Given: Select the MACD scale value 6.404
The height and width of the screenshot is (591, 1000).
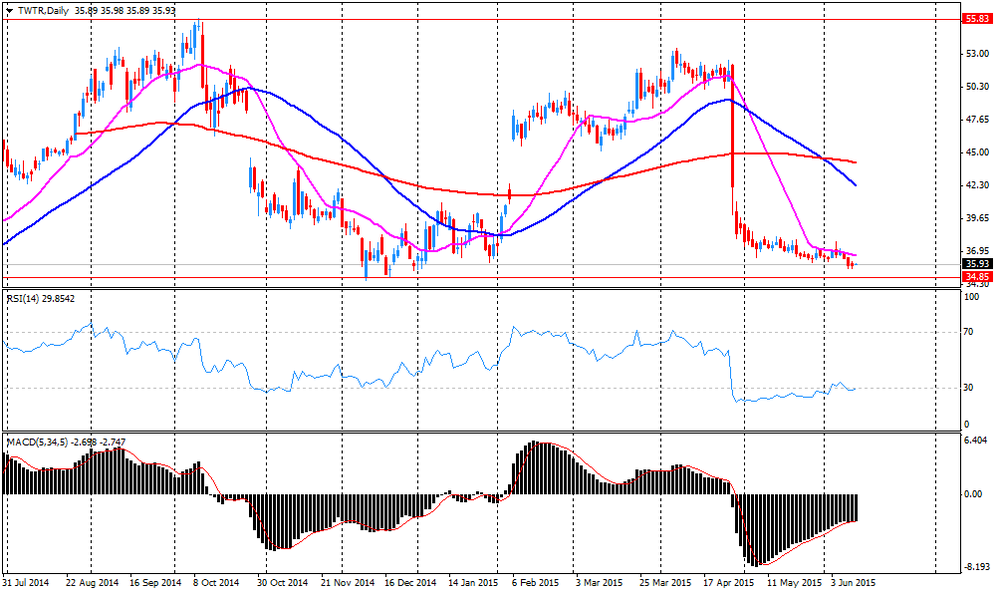Looking at the screenshot, I should (976, 440).
